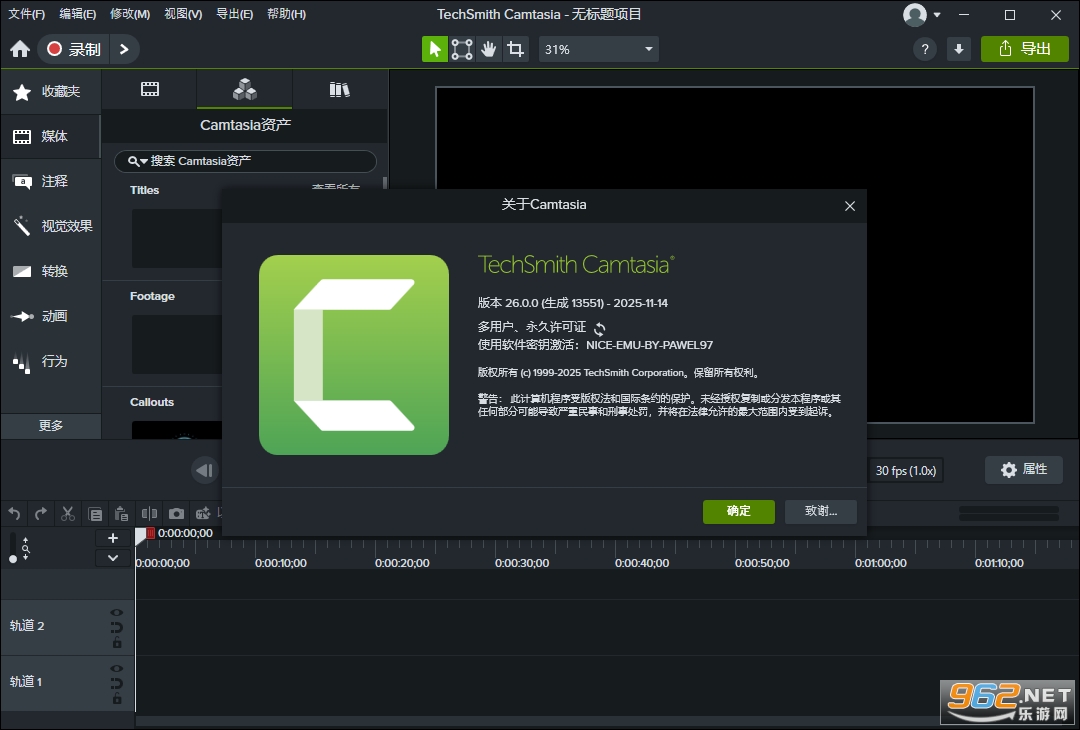Click the Redo arrow icon
This screenshot has width=1080, height=730.
(41, 514)
